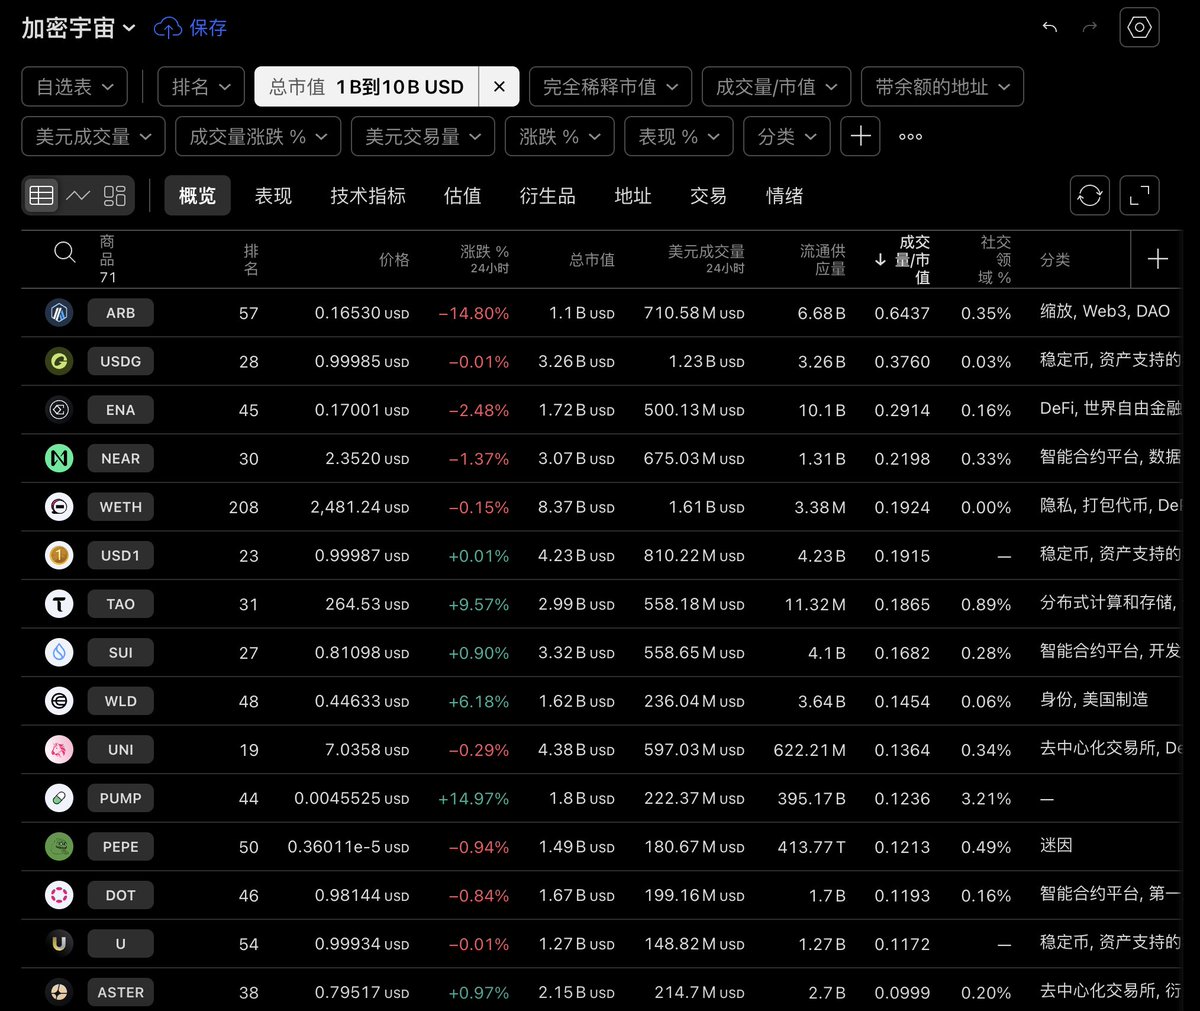Open the NEAR symbol ticker
The height and width of the screenshot is (1011, 1200).
coord(120,458)
